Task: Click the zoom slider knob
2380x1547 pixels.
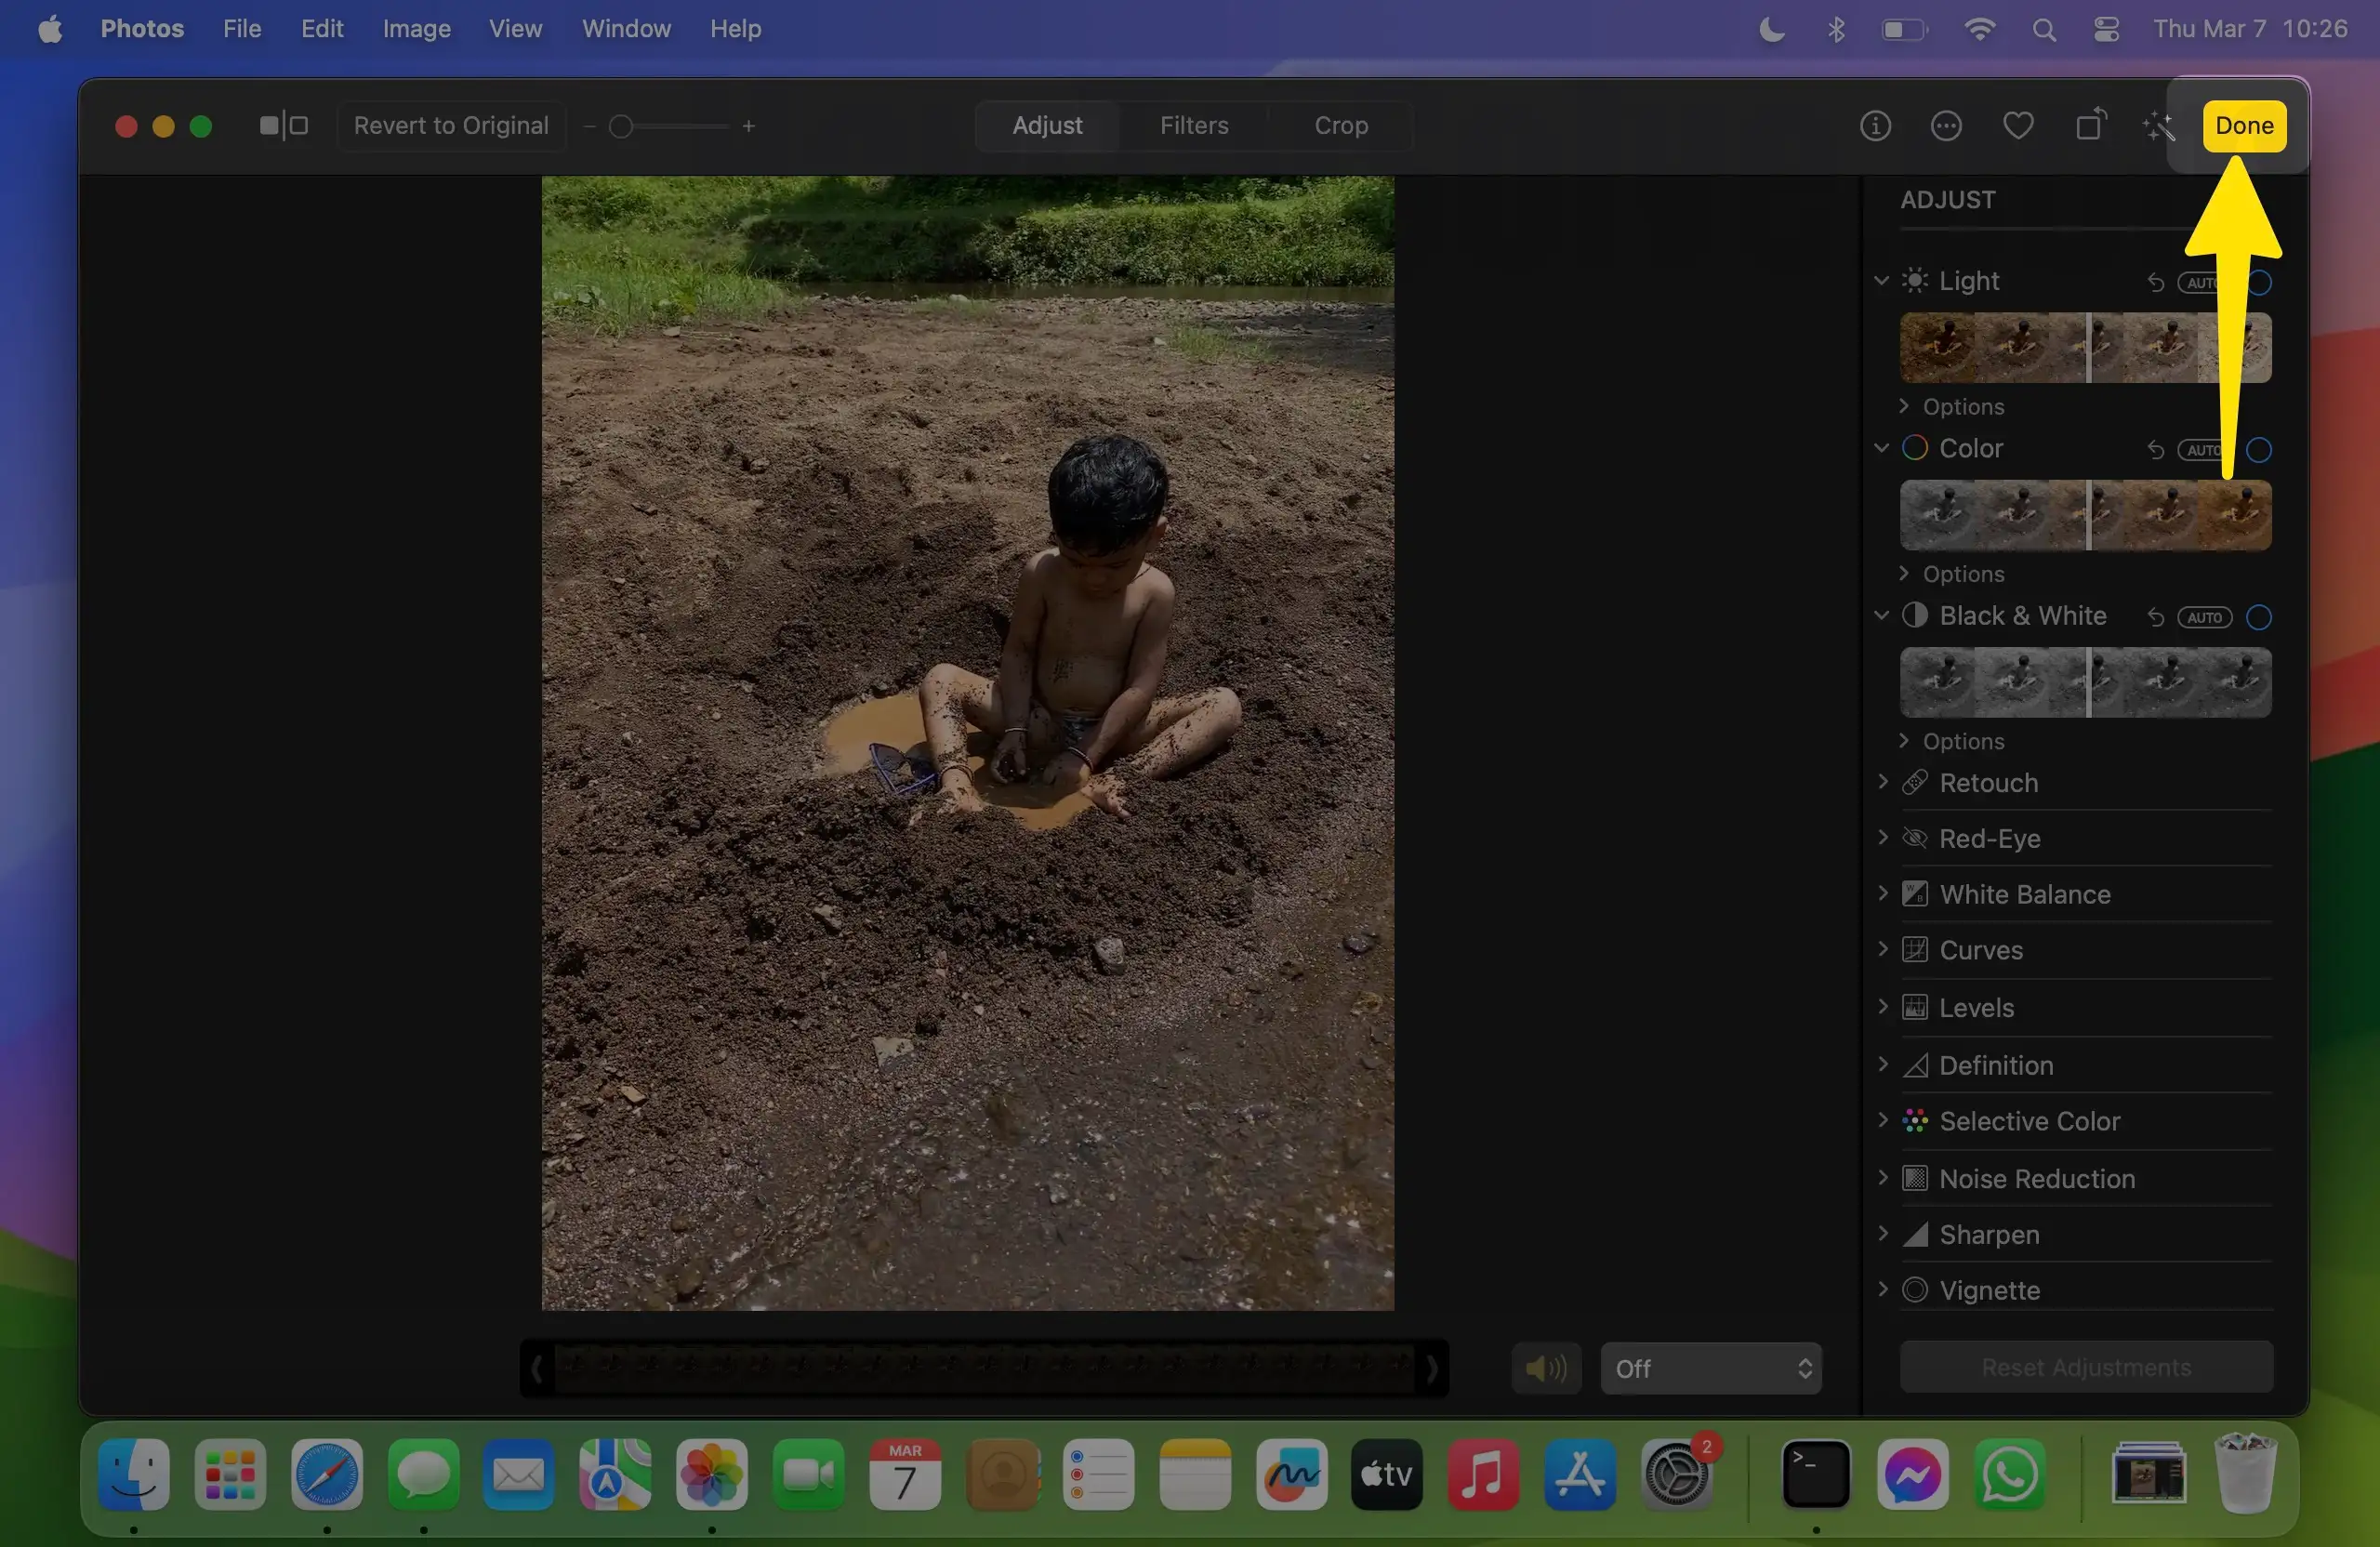Action: [621, 127]
